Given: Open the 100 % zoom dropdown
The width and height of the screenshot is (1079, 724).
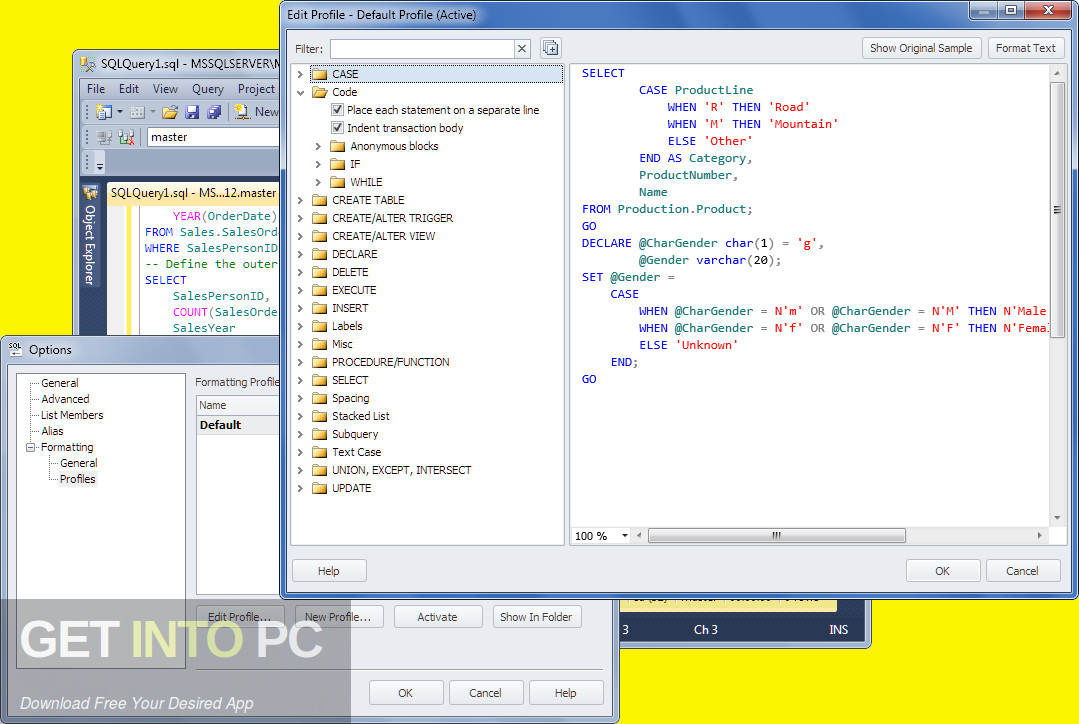Looking at the screenshot, I should click(624, 535).
